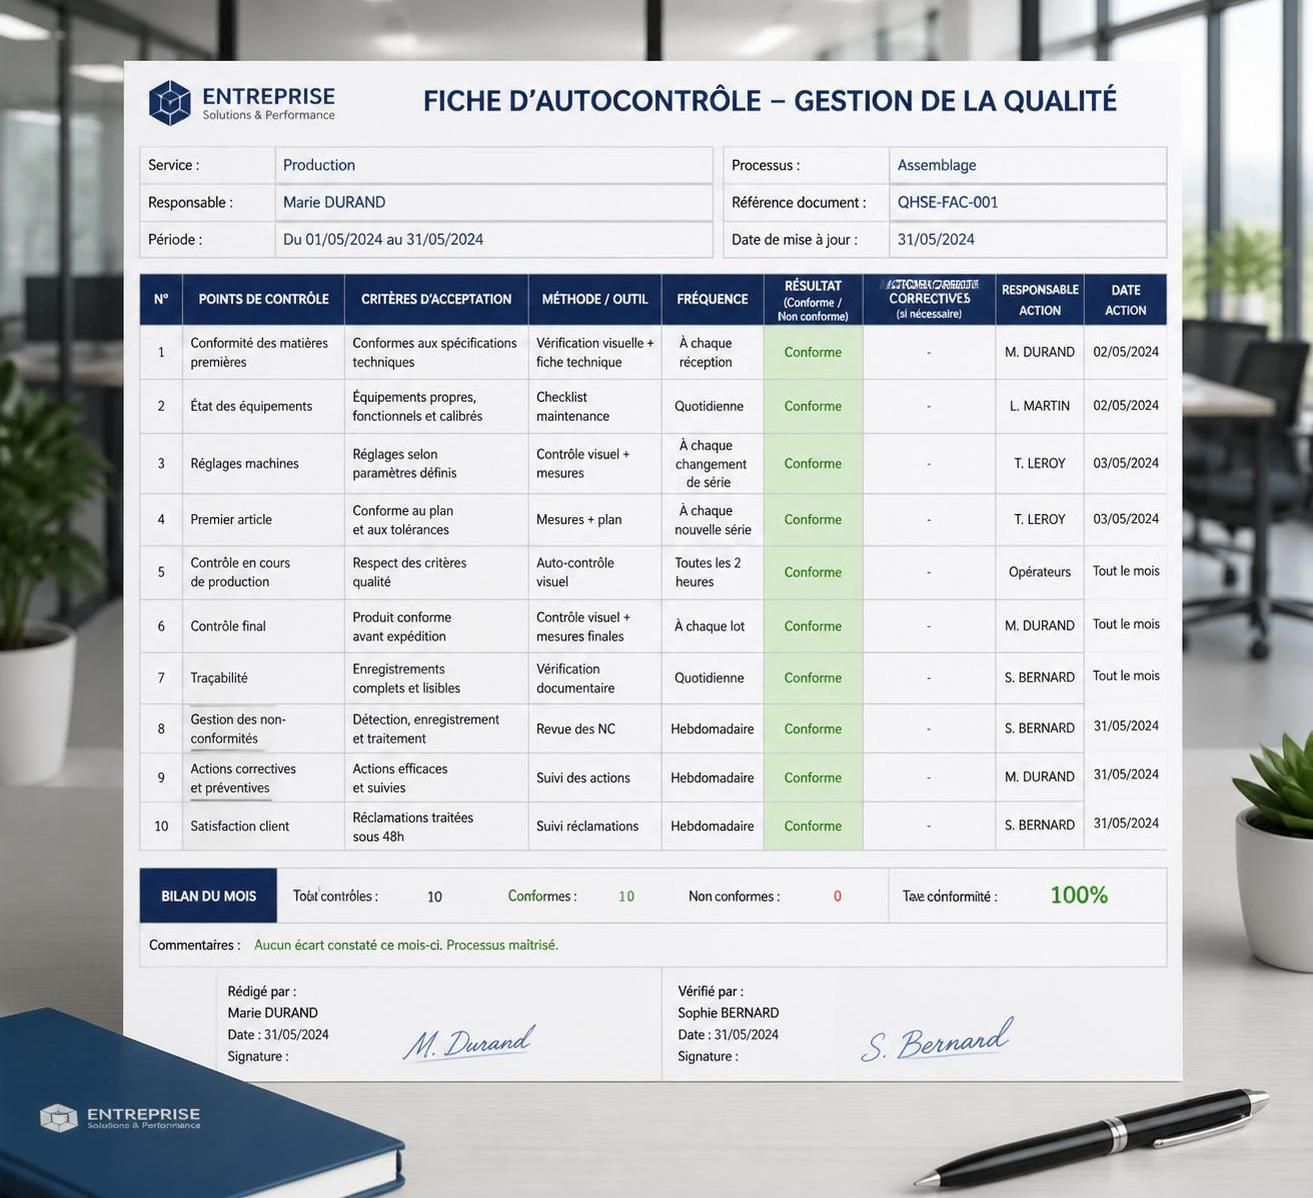Click the verifier name Sophie BERNARD
Viewport: 1313px width, 1198px height.
coord(728,1013)
